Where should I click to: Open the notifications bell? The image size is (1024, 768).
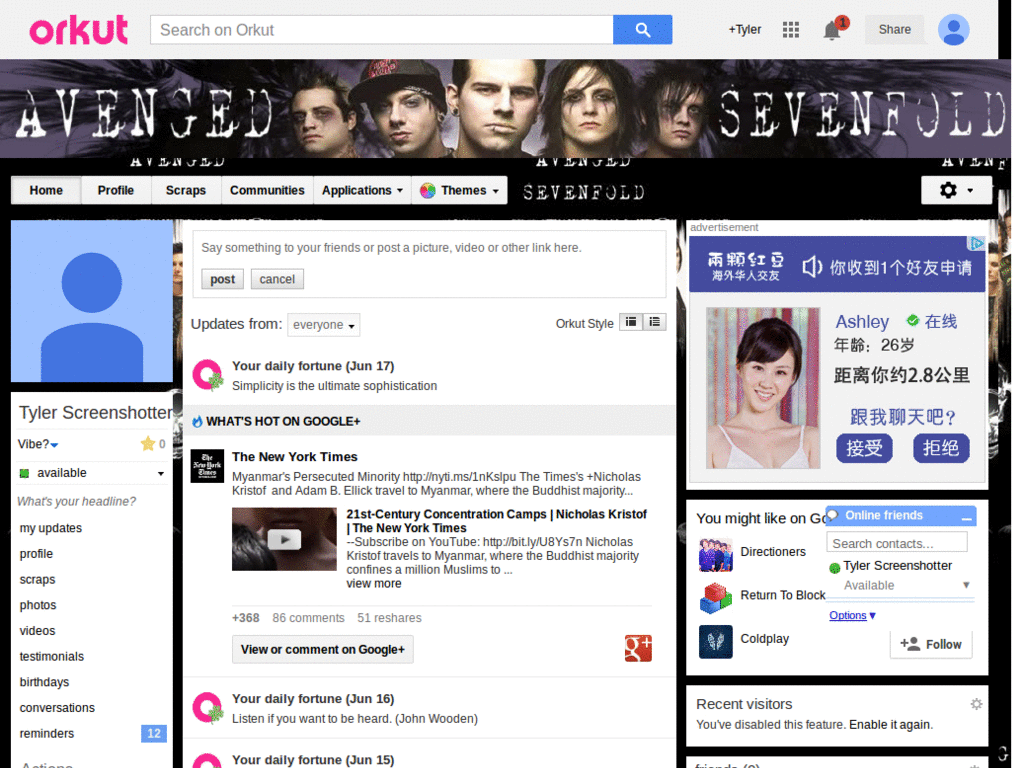831,30
